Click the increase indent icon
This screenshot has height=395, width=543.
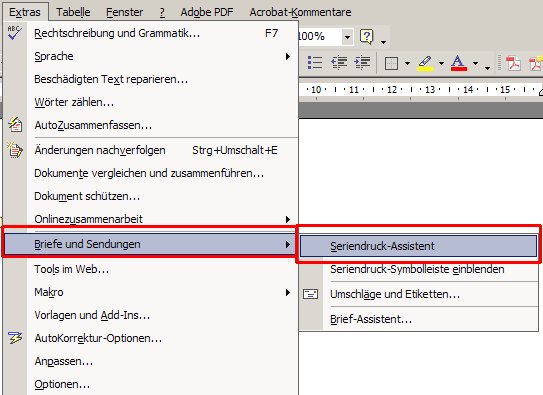click(x=362, y=63)
